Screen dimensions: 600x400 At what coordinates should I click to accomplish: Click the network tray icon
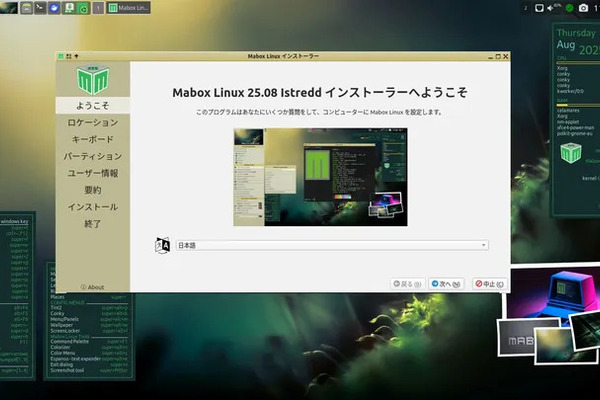pyautogui.click(x=539, y=8)
